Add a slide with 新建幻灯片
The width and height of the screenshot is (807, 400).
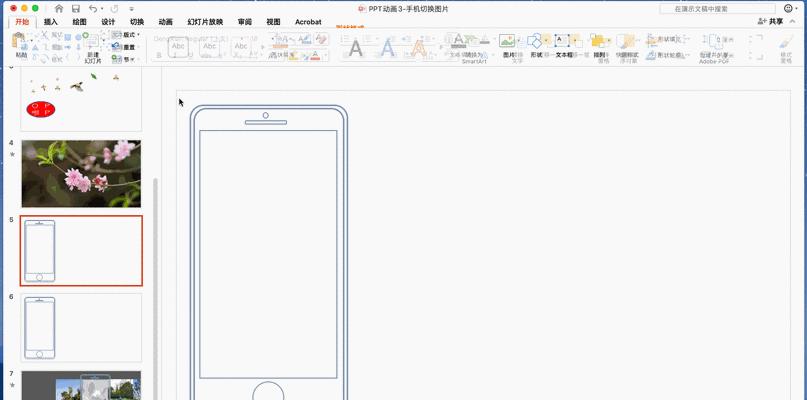[x=93, y=48]
